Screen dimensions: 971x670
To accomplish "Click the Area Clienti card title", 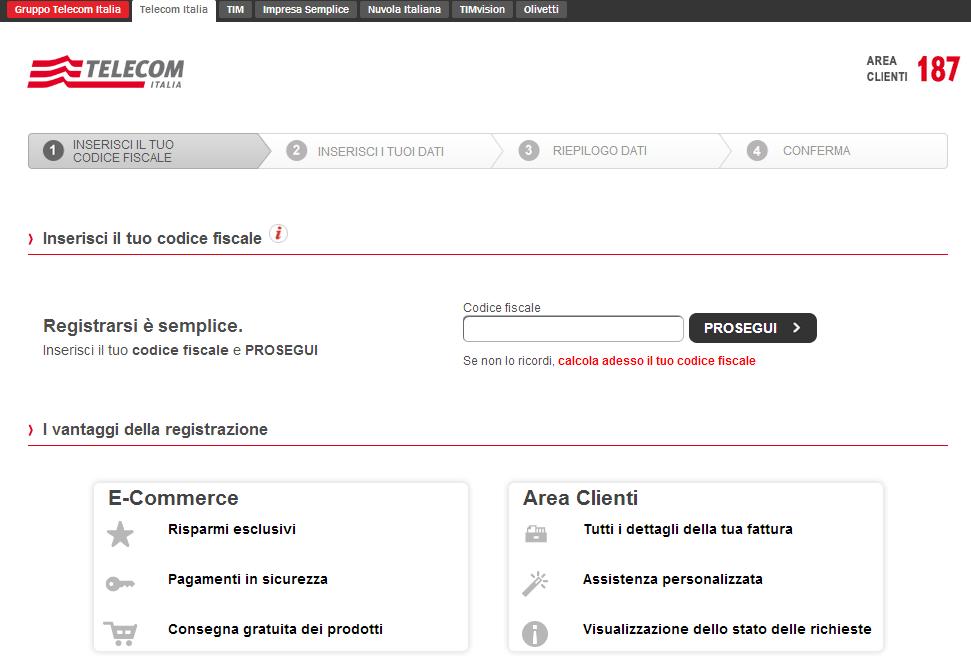I will point(580,498).
